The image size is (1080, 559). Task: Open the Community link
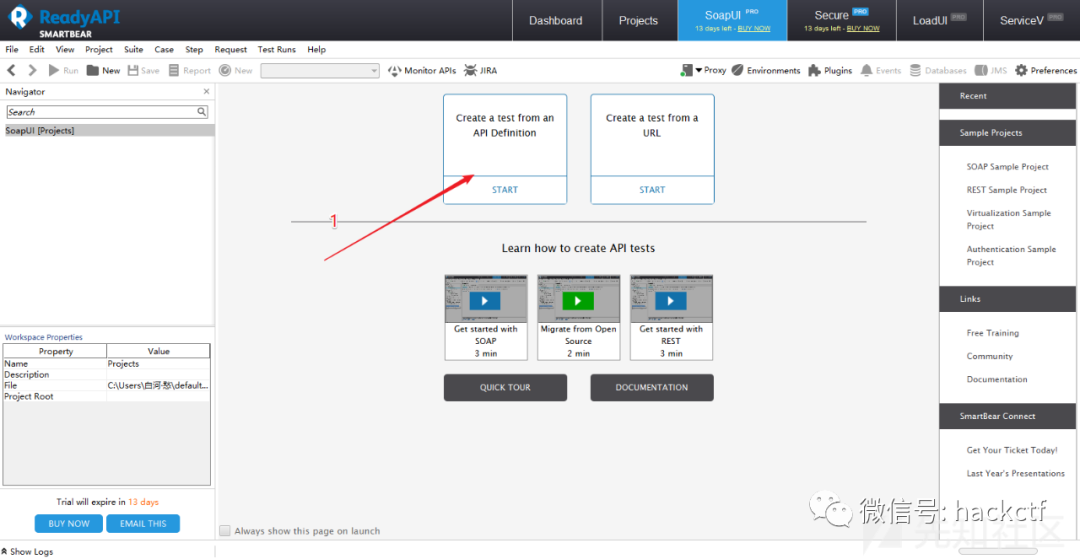click(x=990, y=357)
